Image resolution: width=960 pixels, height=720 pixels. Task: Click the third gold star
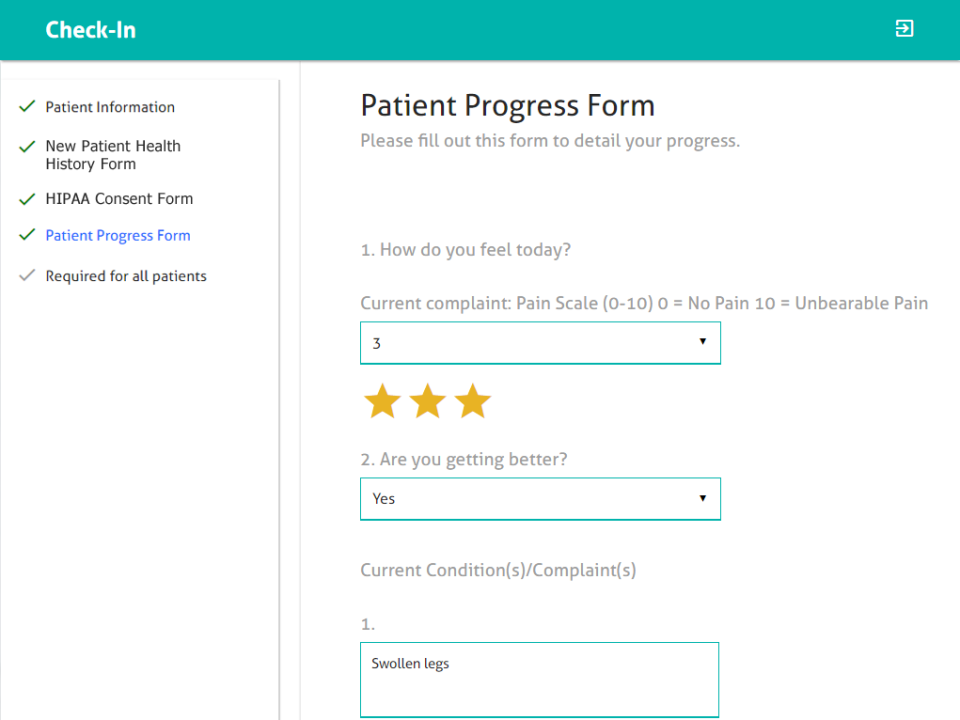click(x=472, y=401)
